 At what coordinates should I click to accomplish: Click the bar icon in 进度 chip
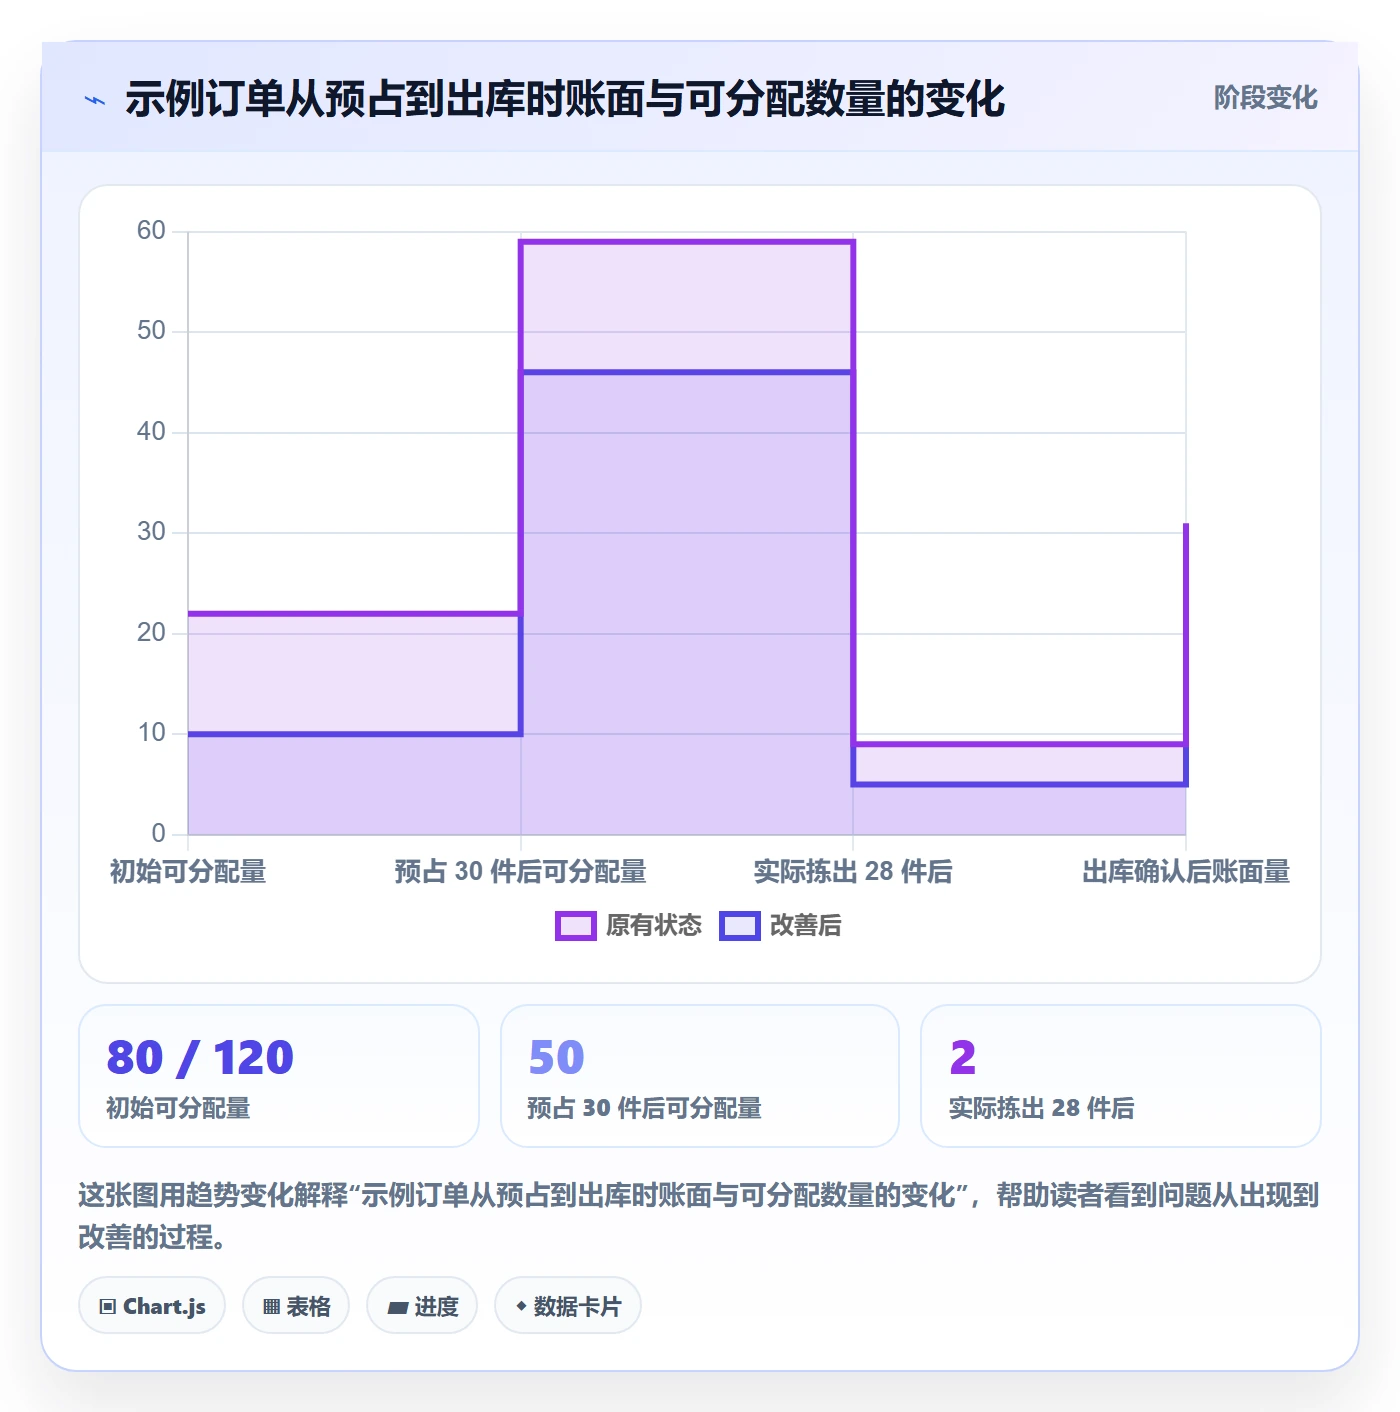[397, 1307]
